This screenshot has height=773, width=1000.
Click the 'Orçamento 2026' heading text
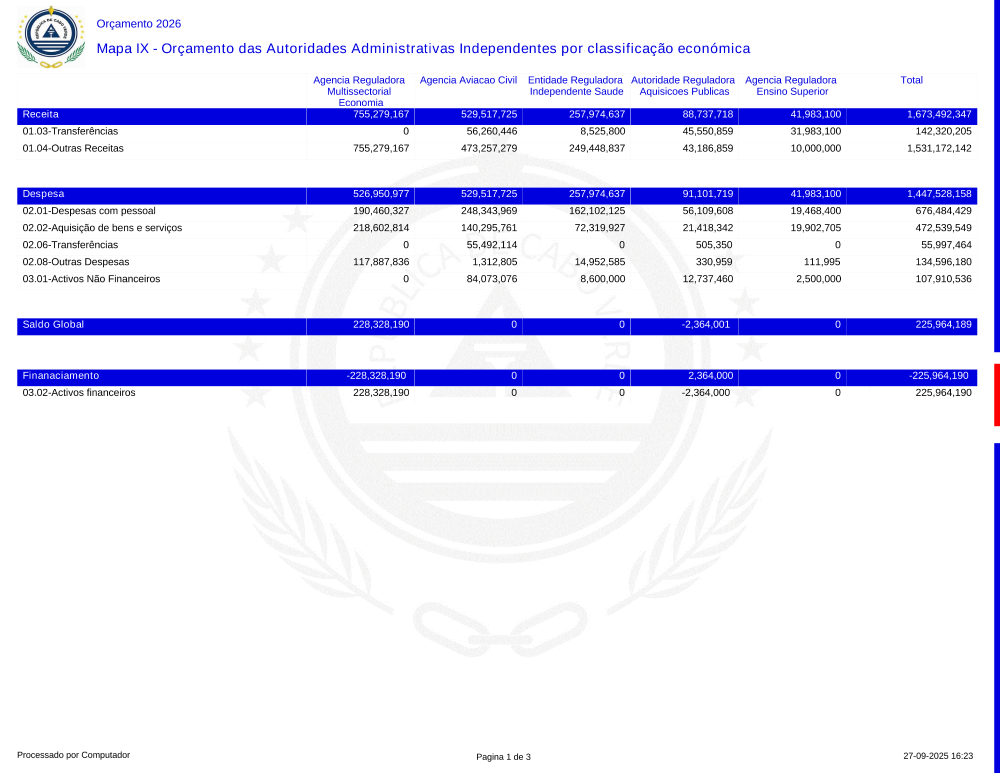click(x=139, y=24)
